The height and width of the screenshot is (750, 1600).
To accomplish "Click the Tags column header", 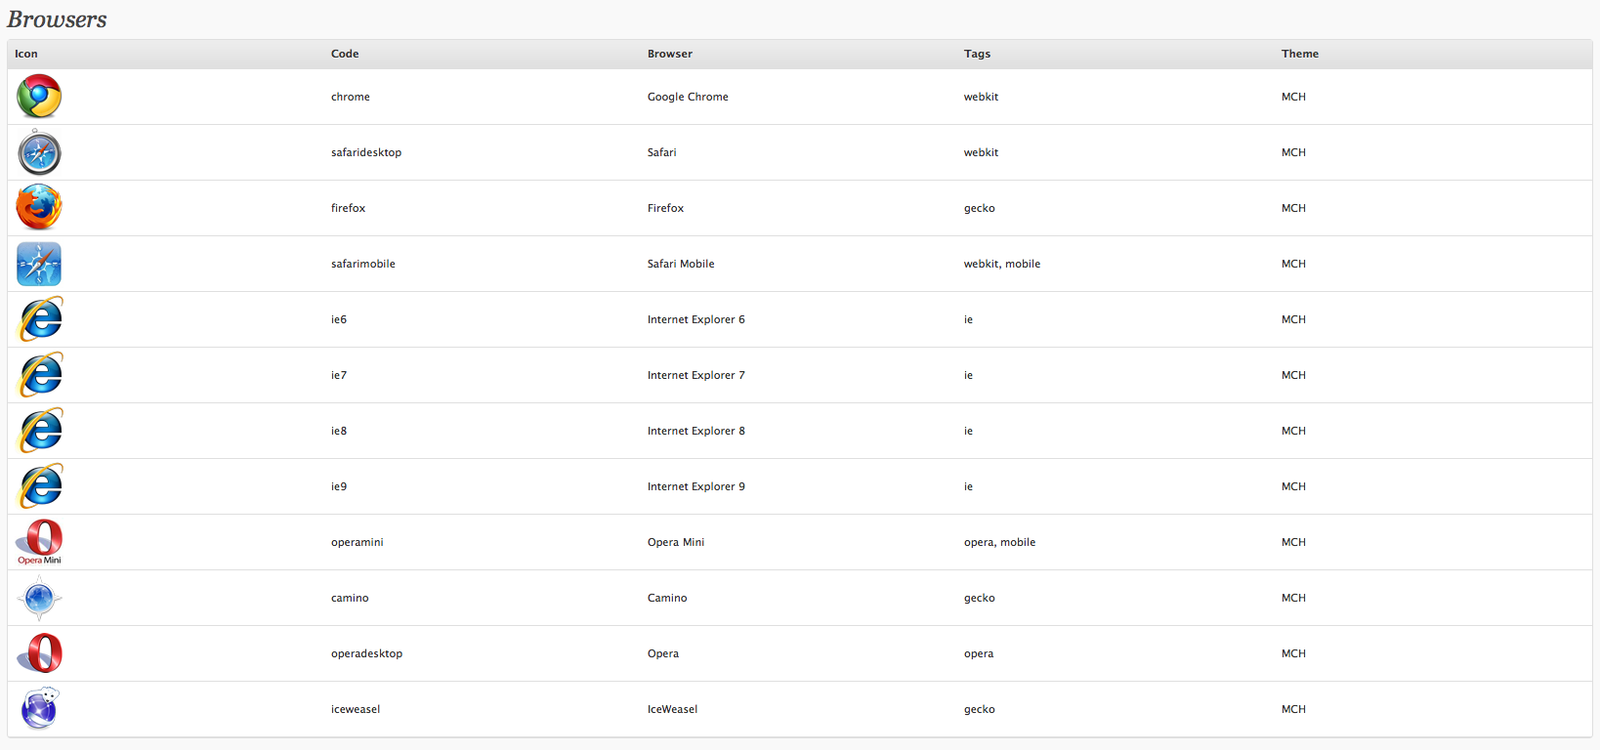I will pyautogui.click(x=977, y=54).
